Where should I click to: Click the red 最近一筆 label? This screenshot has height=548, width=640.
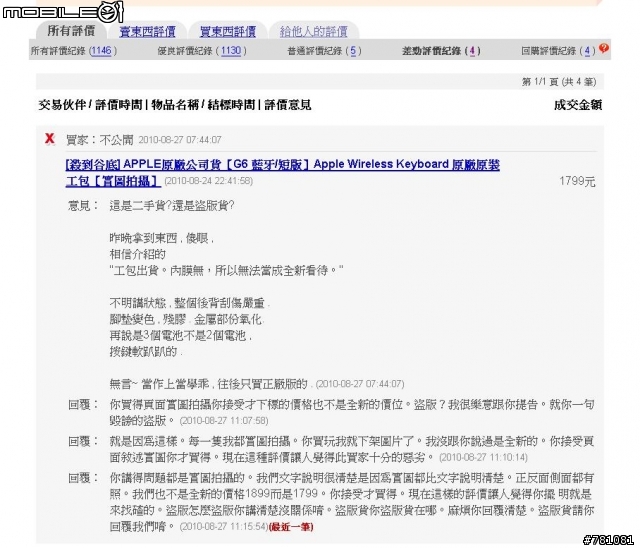coord(291,526)
